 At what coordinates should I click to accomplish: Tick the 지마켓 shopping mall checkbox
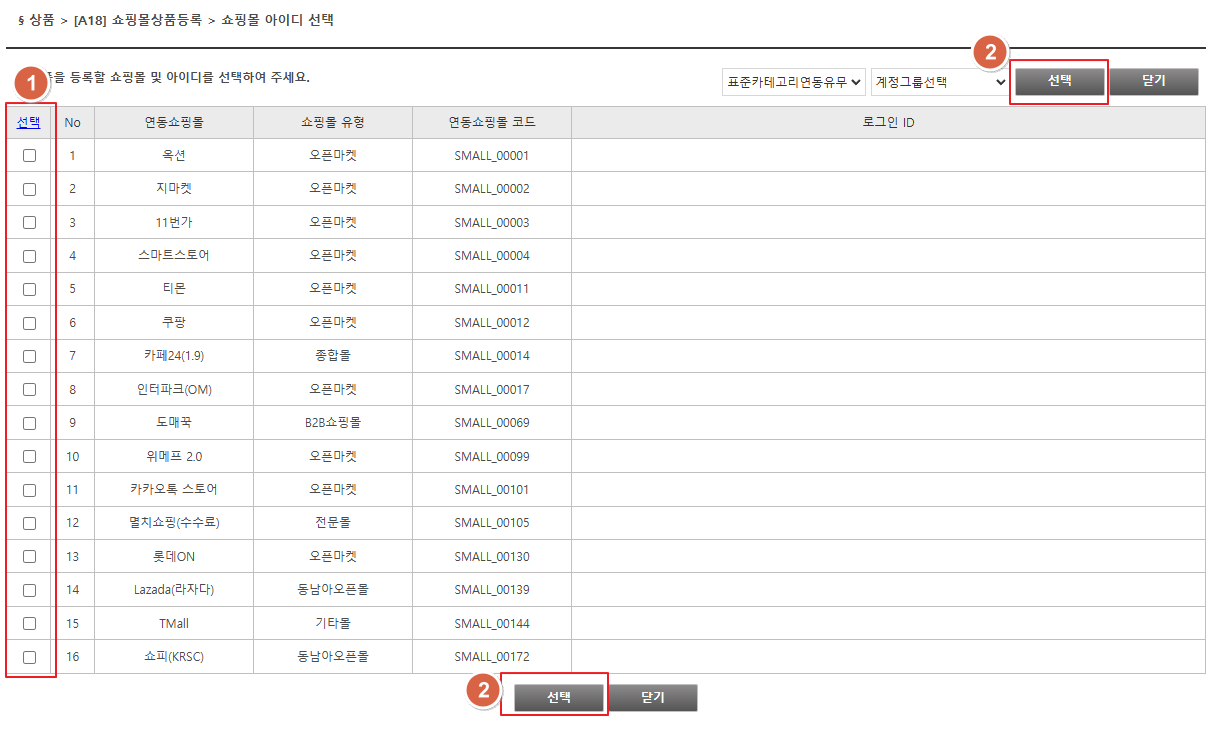29,189
